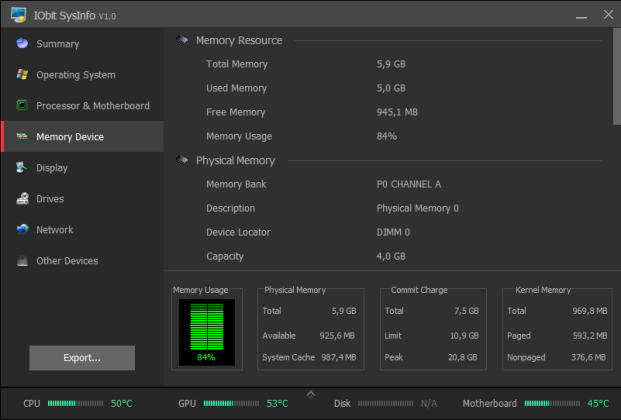Viewport: 621px width, 420px height.
Task: Go to the Display section
Action: tap(82, 167)
